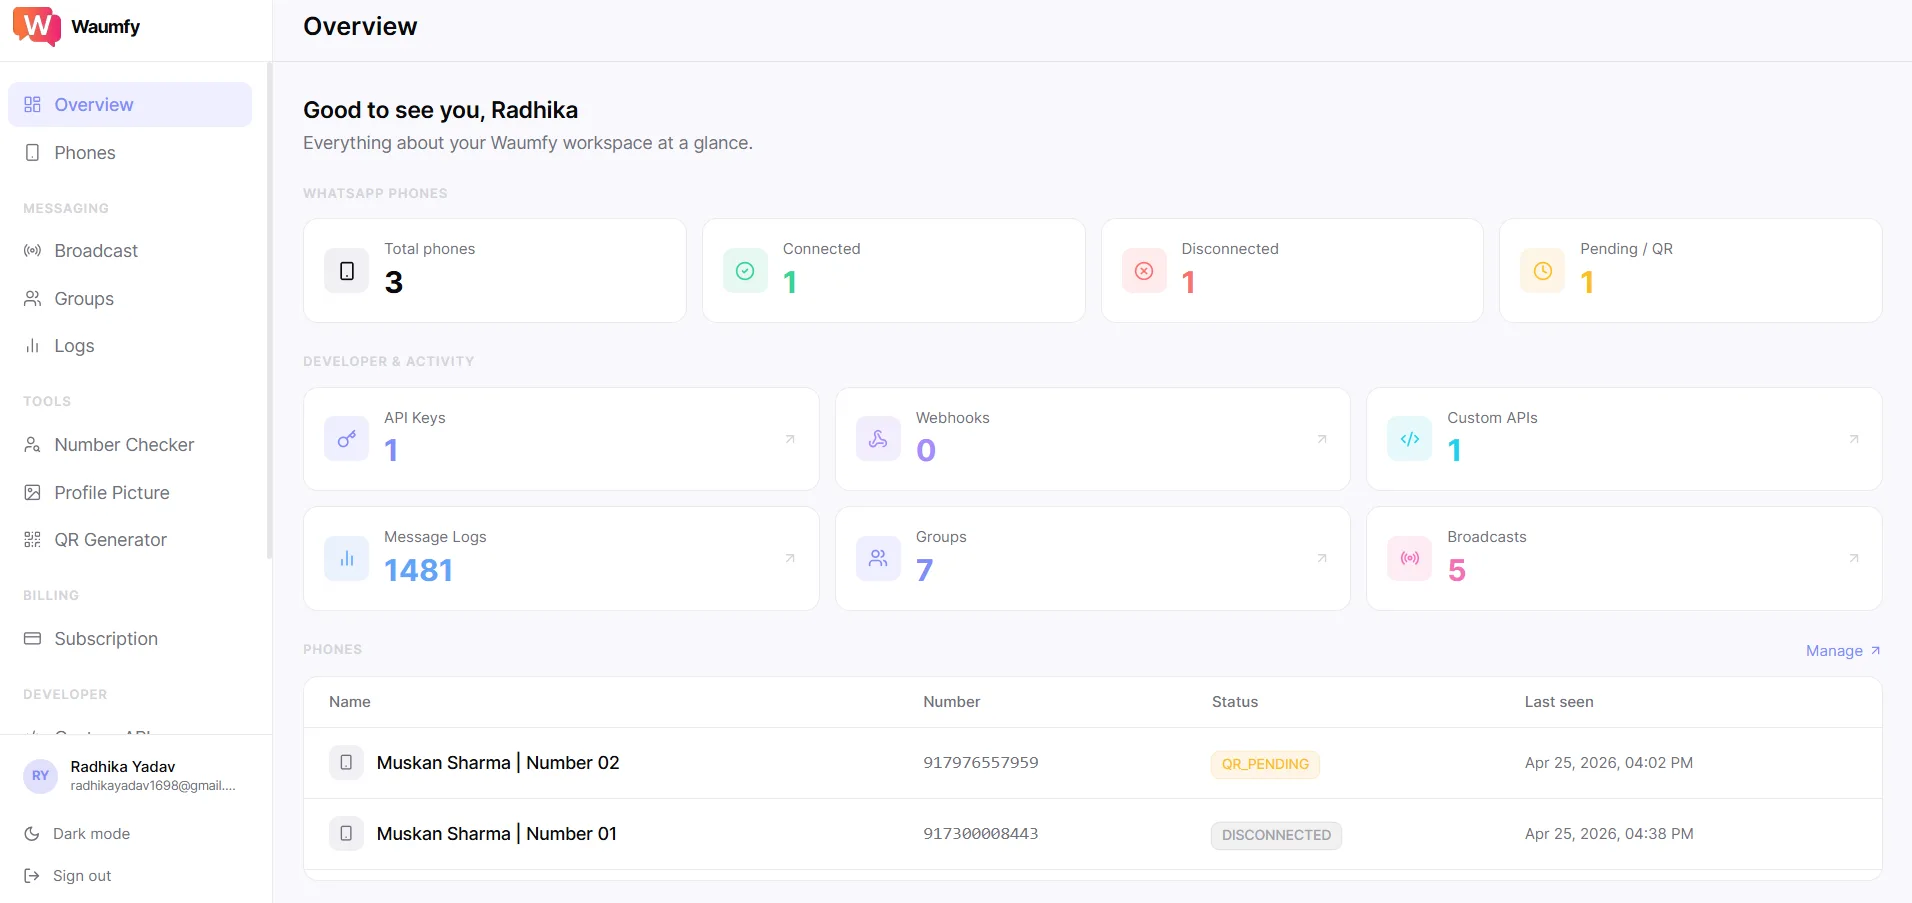Click the Message Logs chart icon
Viewport: 1912px width, 903px height.
pyautogui.click(x=346, y=559)
